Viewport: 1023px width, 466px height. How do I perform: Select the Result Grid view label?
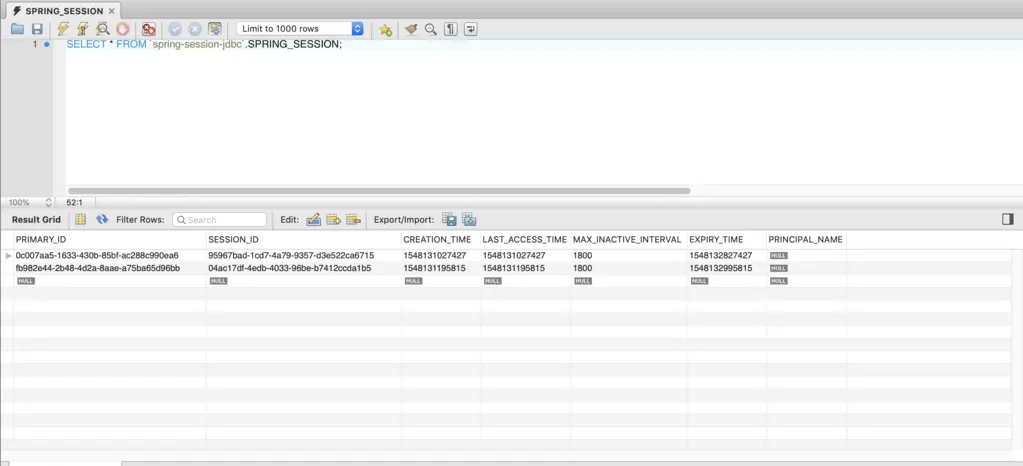(37, 220)
